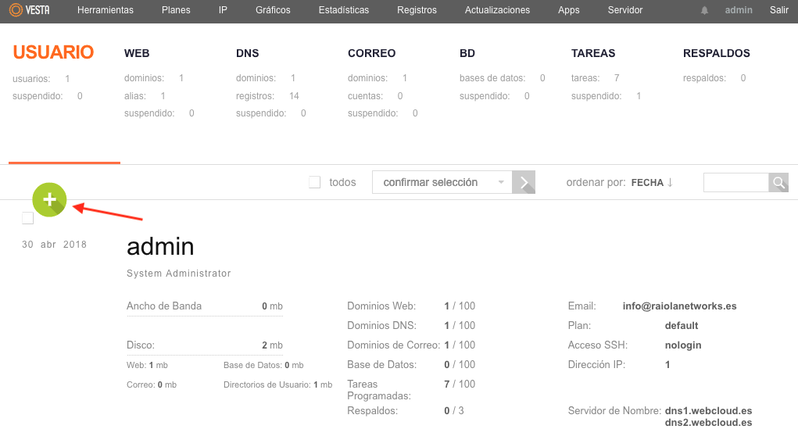Click Salir to log out
The image size is (798, 447).
[779, 10]
